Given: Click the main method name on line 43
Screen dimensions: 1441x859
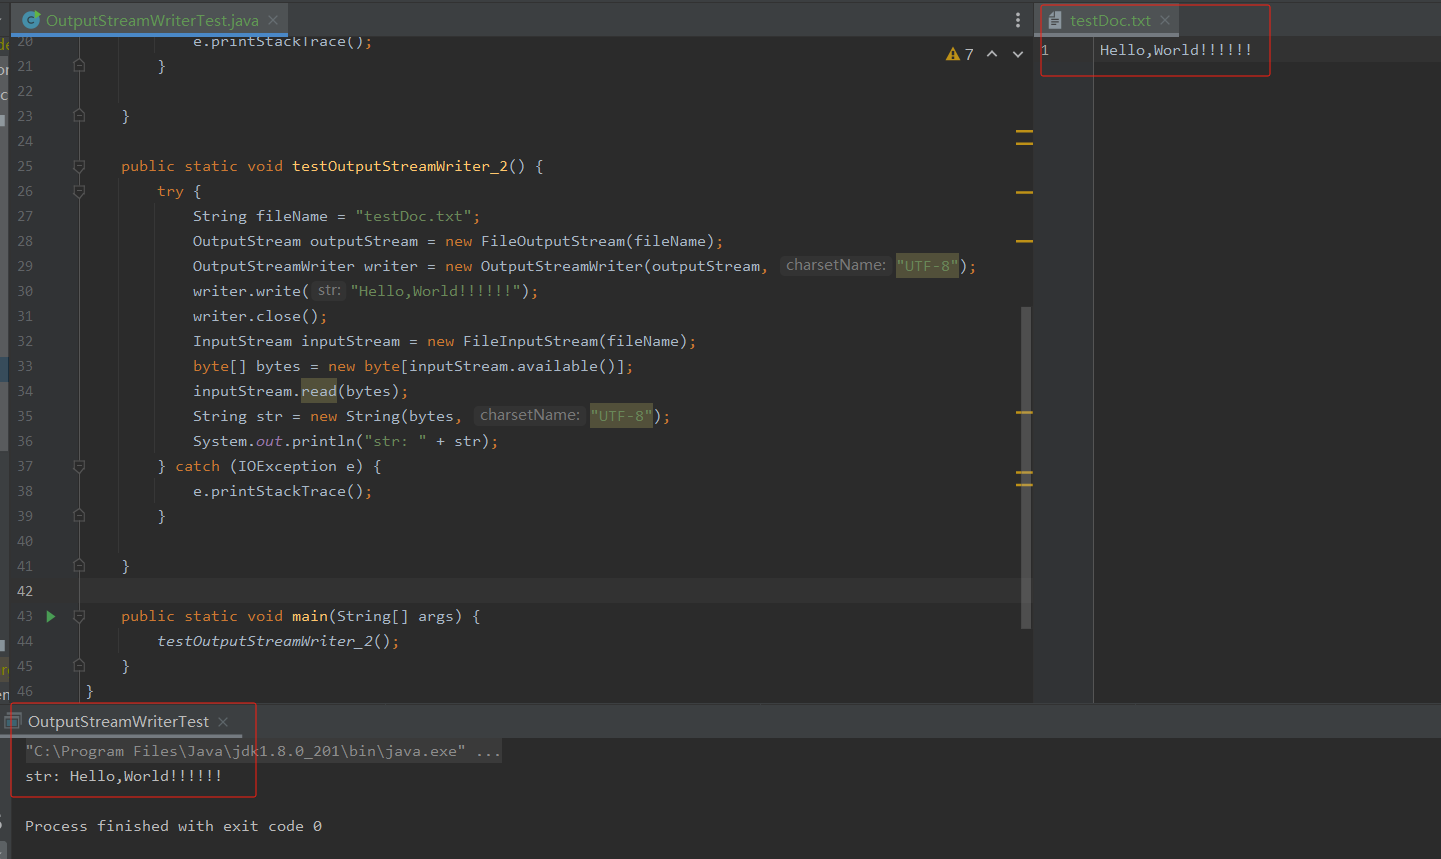Looking at the screenshot, I should click(x=310, y=616).
